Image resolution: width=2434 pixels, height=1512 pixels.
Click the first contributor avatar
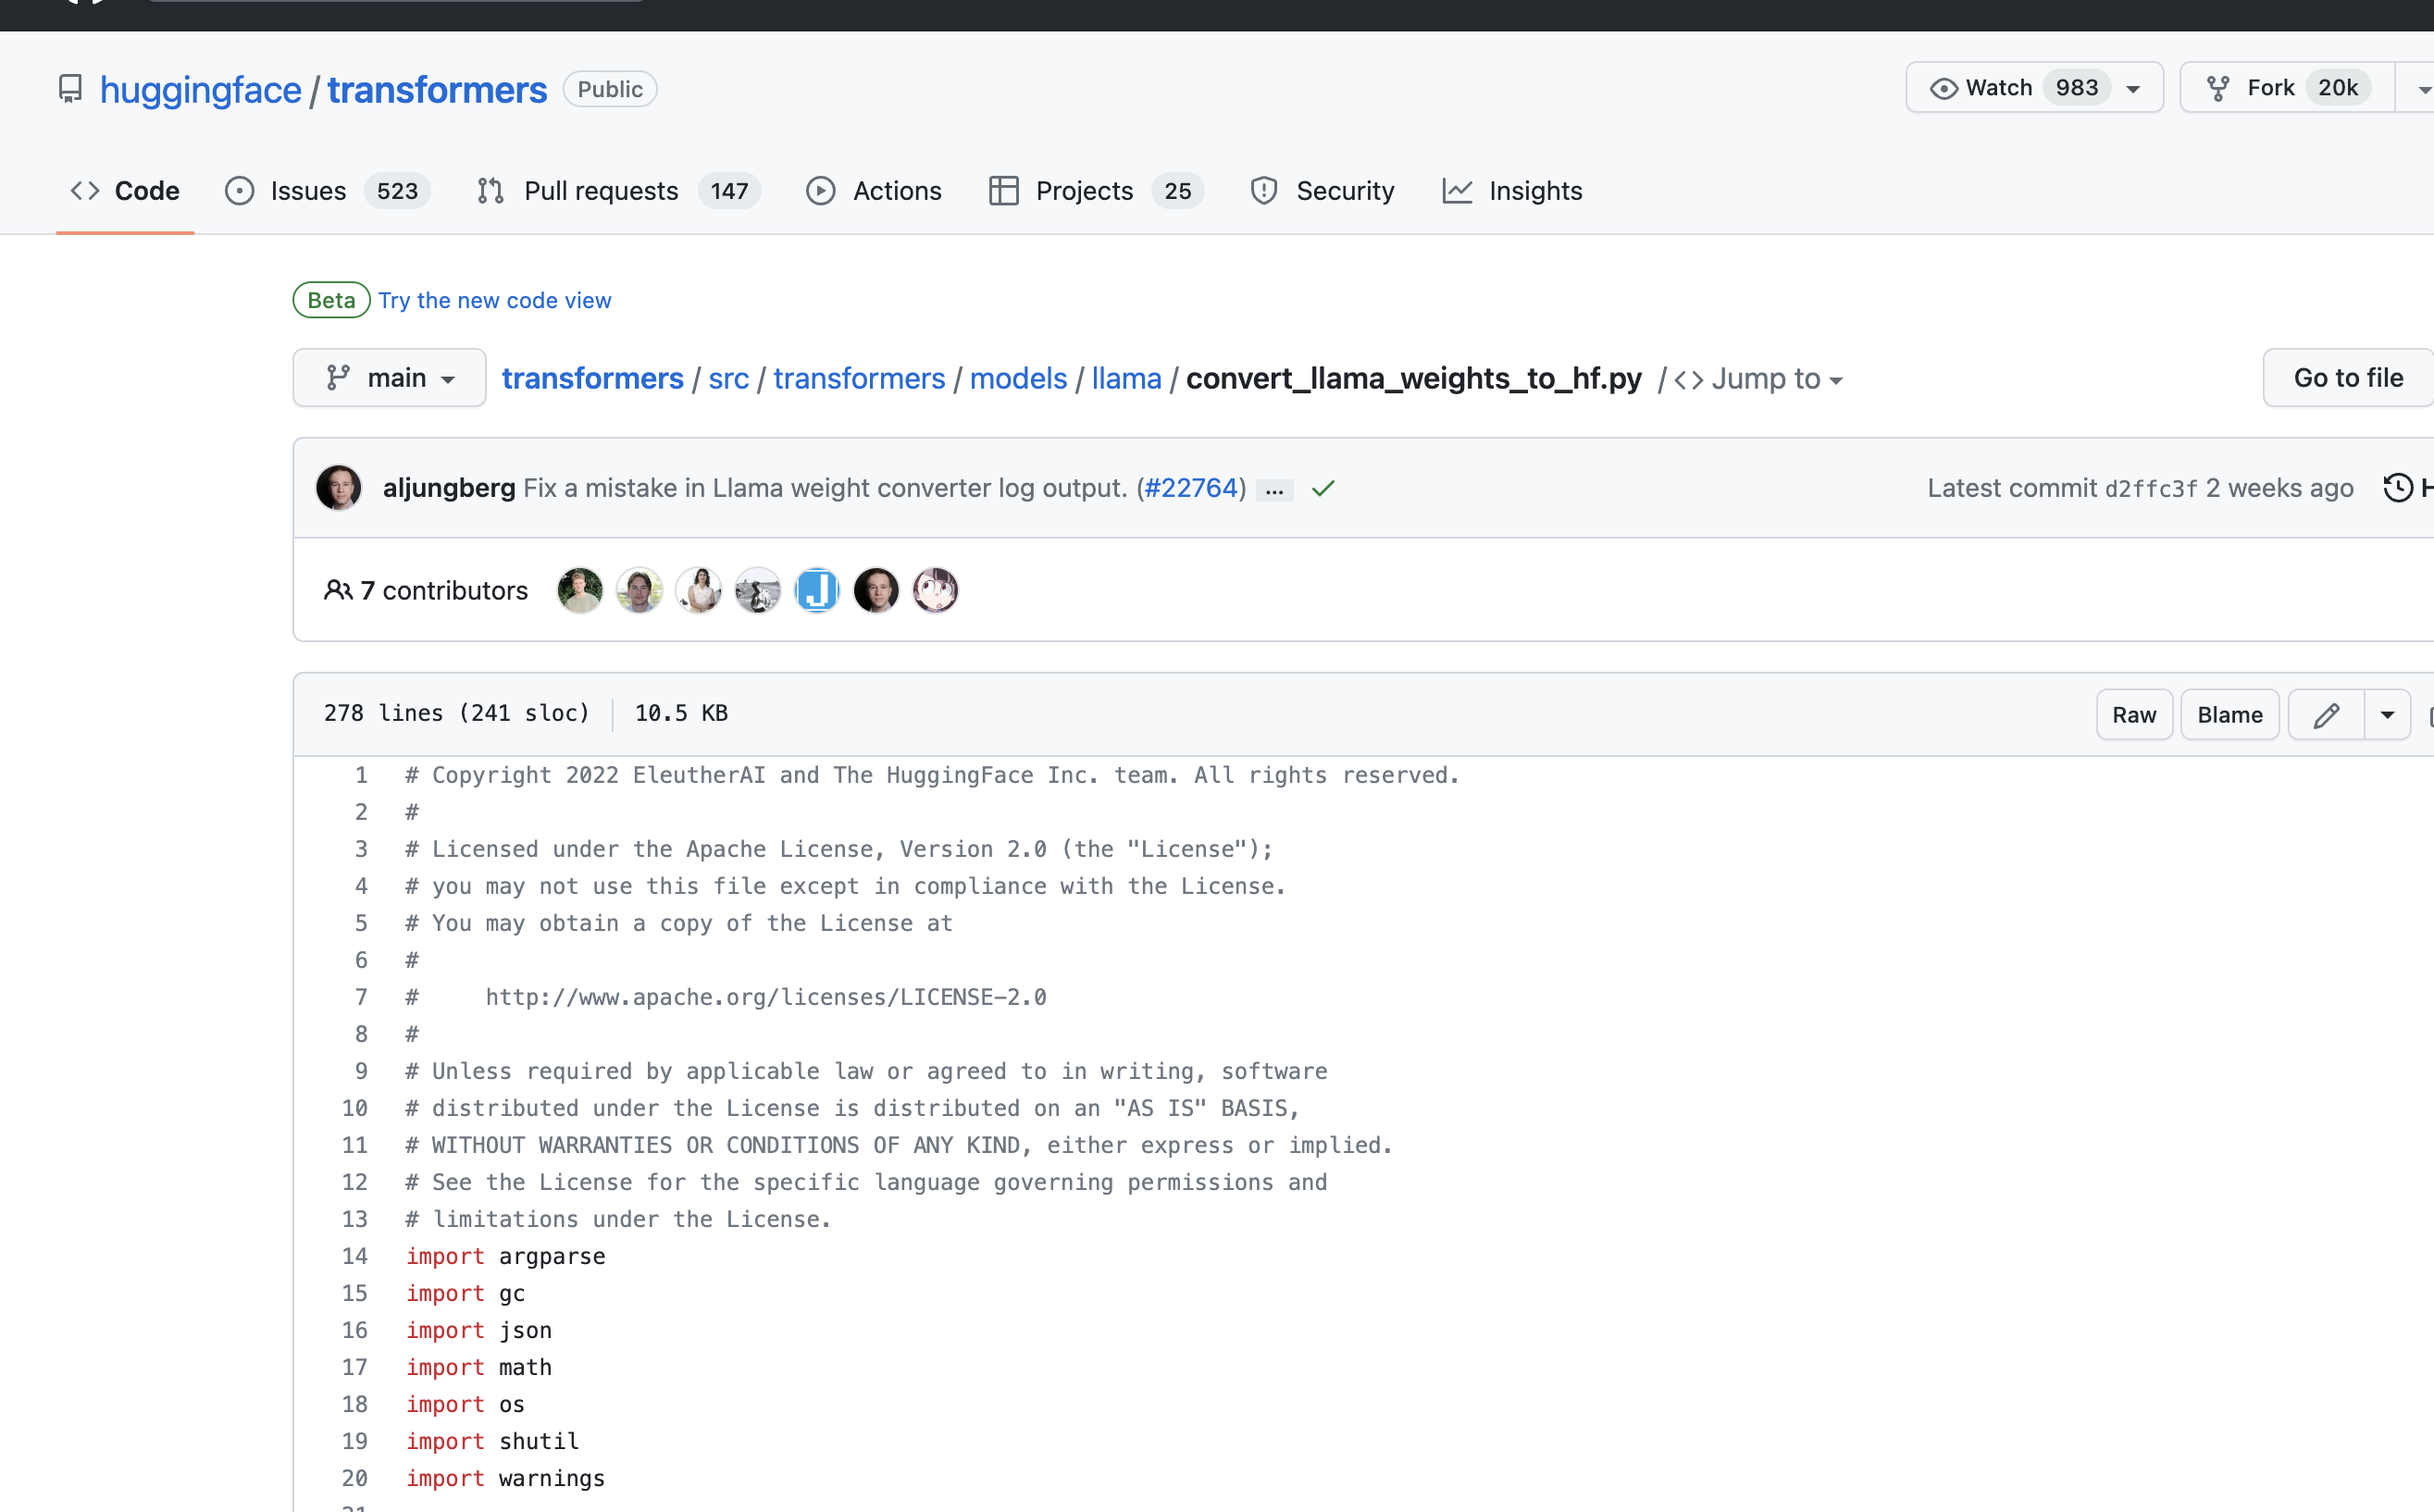pos(580,590)
